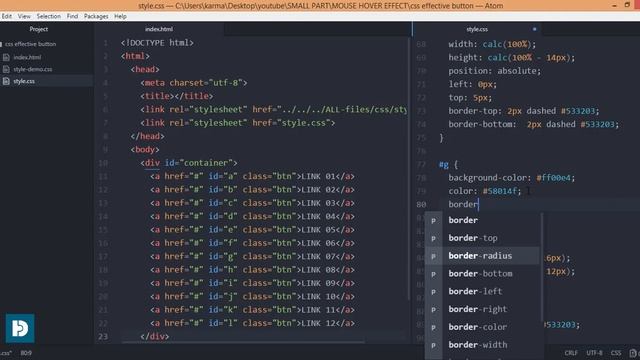Click the property badge beside border-color suggestion
This screenshot has height=360, width=640.
click(433, 327)
